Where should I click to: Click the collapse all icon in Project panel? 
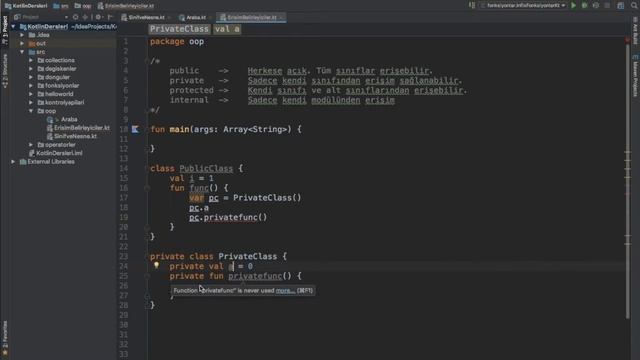(x=85, y=17)
